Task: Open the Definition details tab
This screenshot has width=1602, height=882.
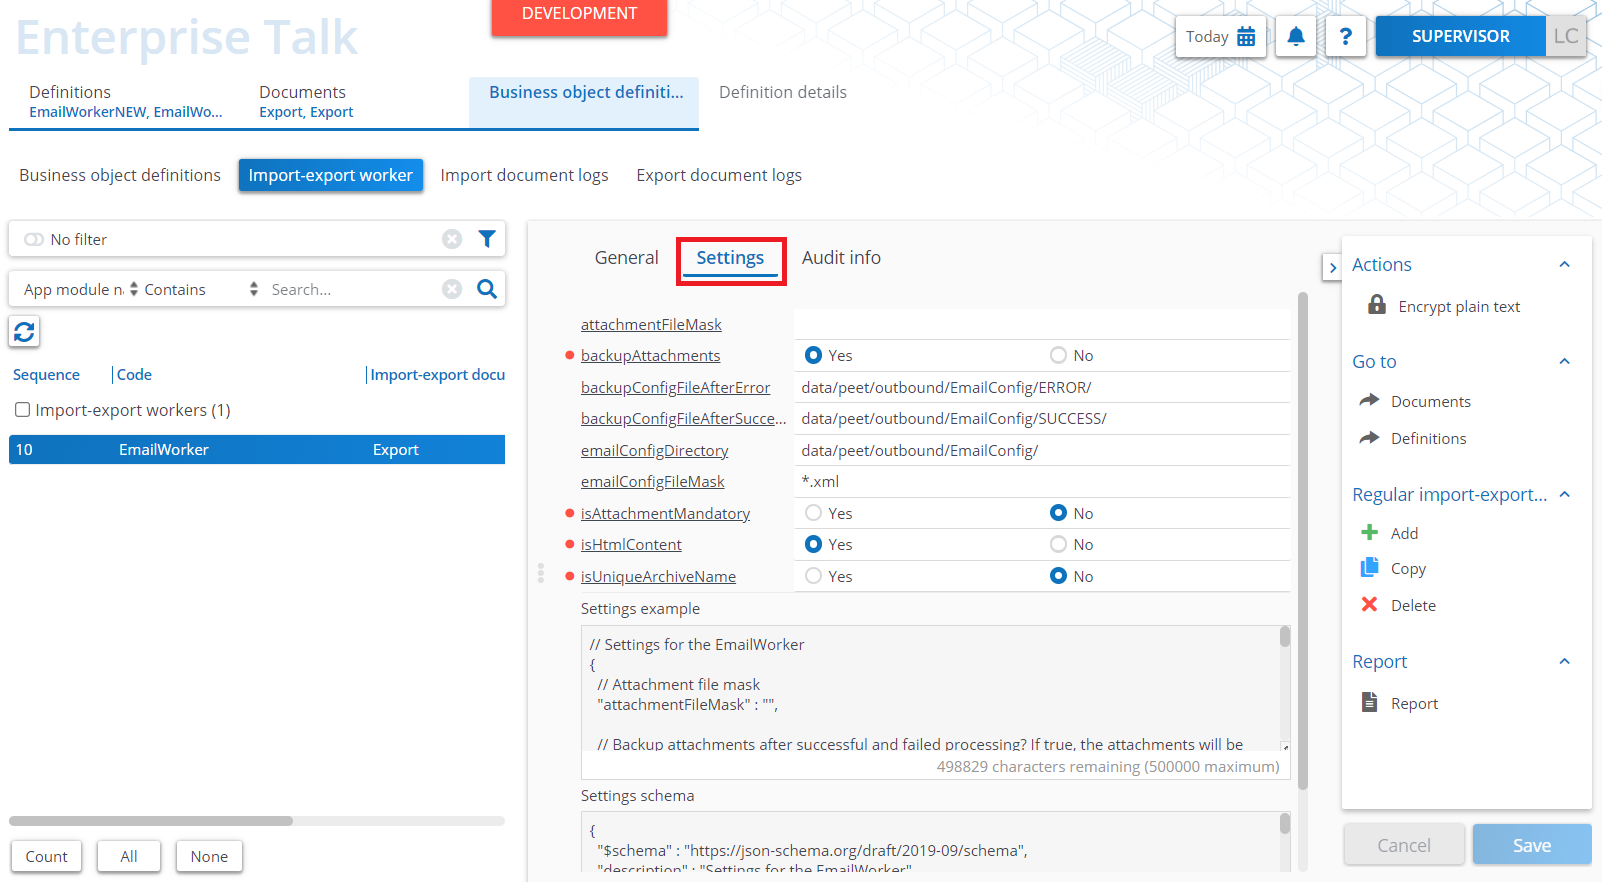Action: (x=783, y=92)
